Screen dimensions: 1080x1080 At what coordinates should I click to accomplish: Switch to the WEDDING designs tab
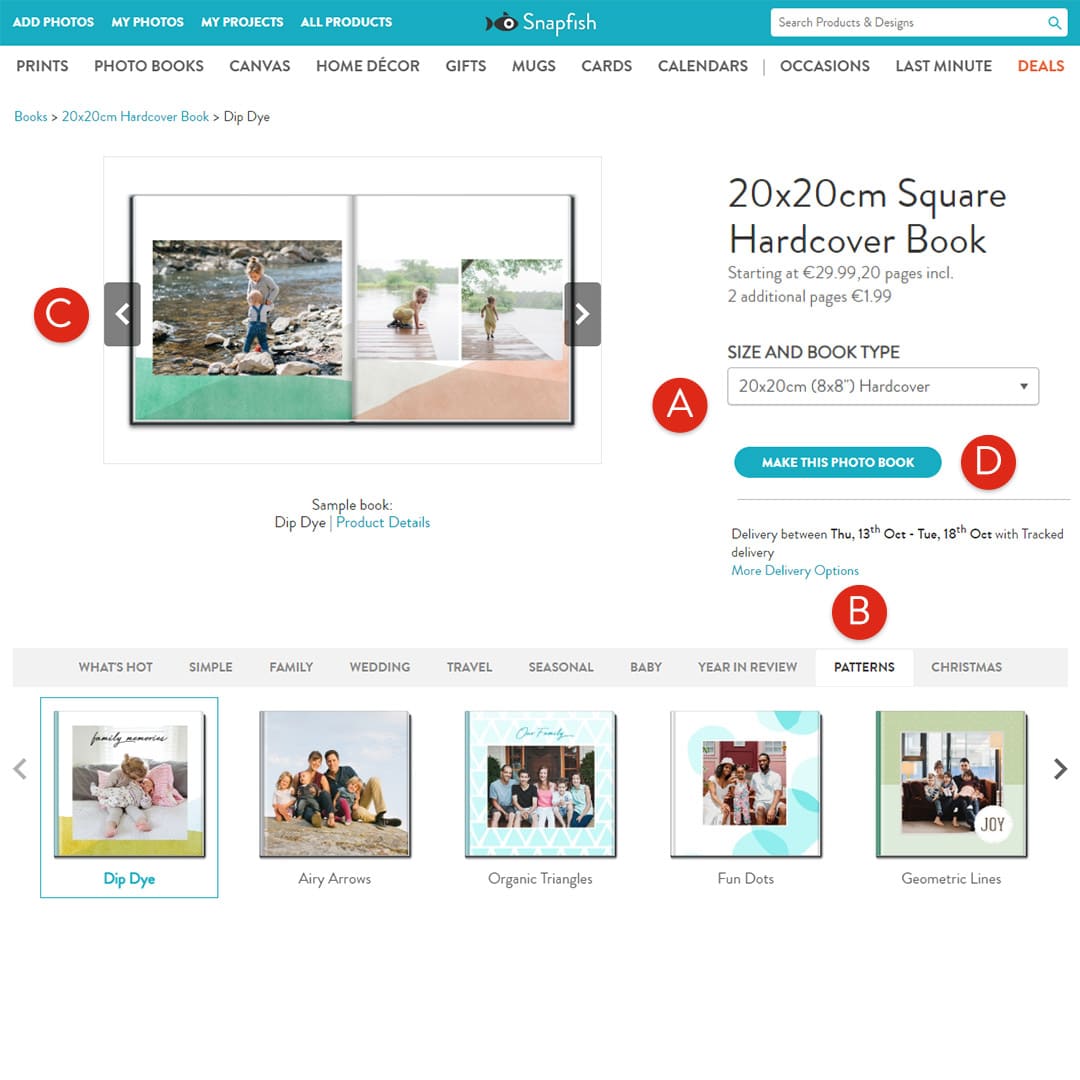point(379,667)
